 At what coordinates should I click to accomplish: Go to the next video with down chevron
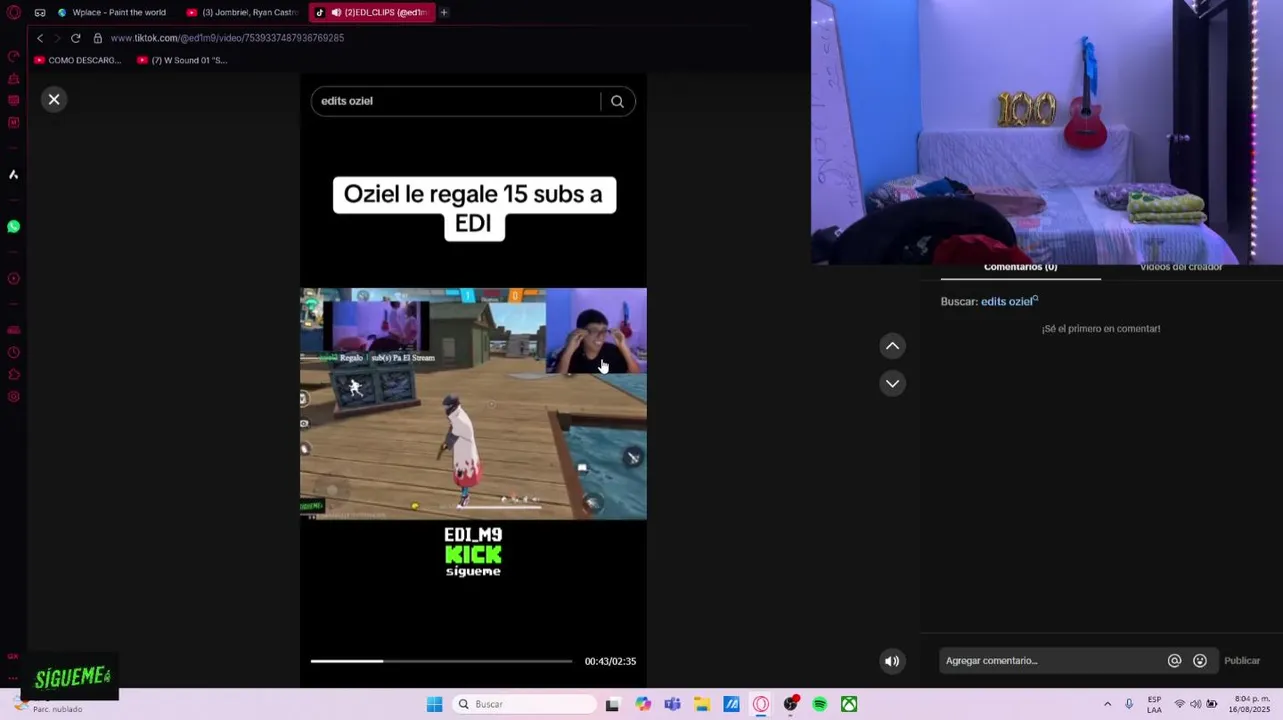pyautogui.click(x=892, y=383)
